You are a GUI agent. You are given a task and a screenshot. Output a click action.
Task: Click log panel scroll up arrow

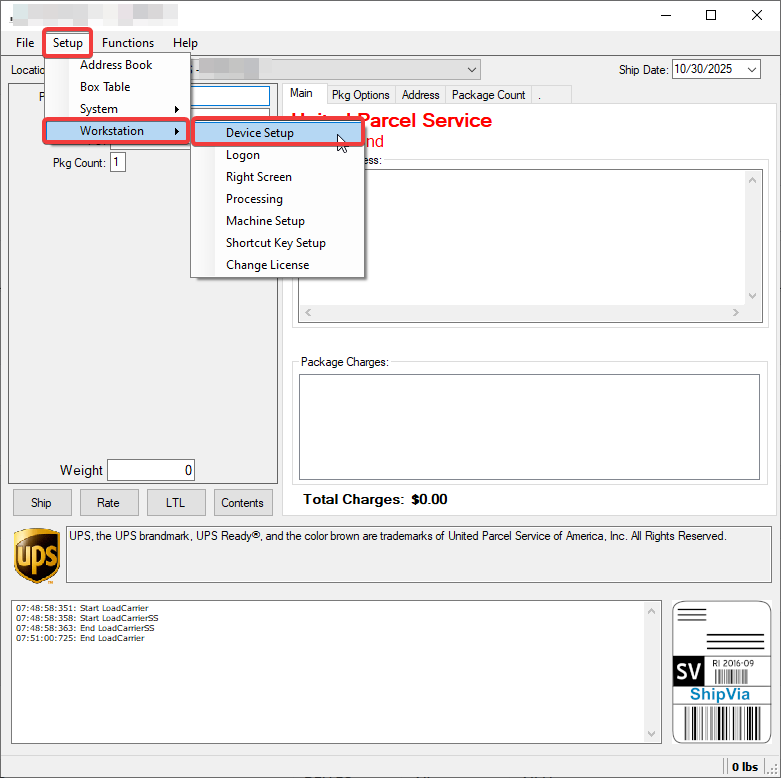pyautogui.click(x=651, y=611)
